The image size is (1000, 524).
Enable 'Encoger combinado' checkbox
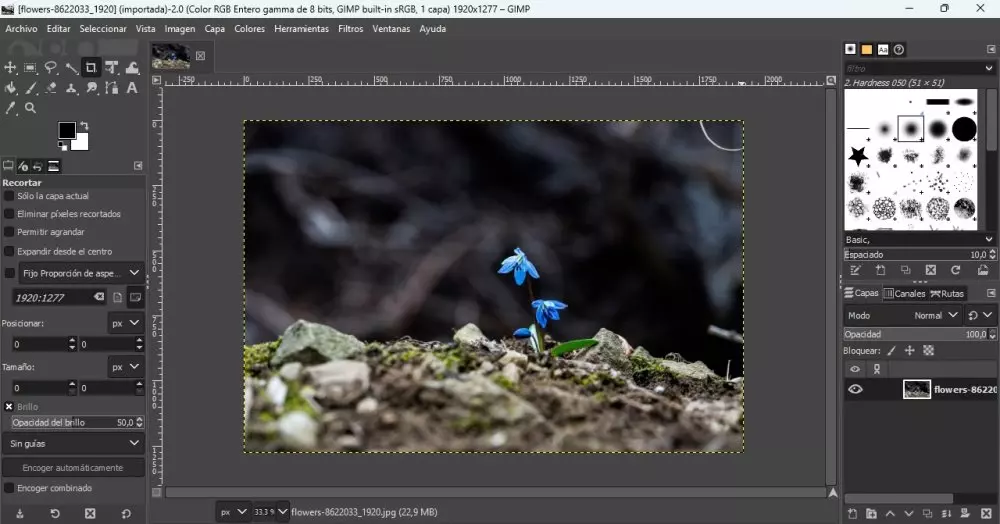coord(9,488)
